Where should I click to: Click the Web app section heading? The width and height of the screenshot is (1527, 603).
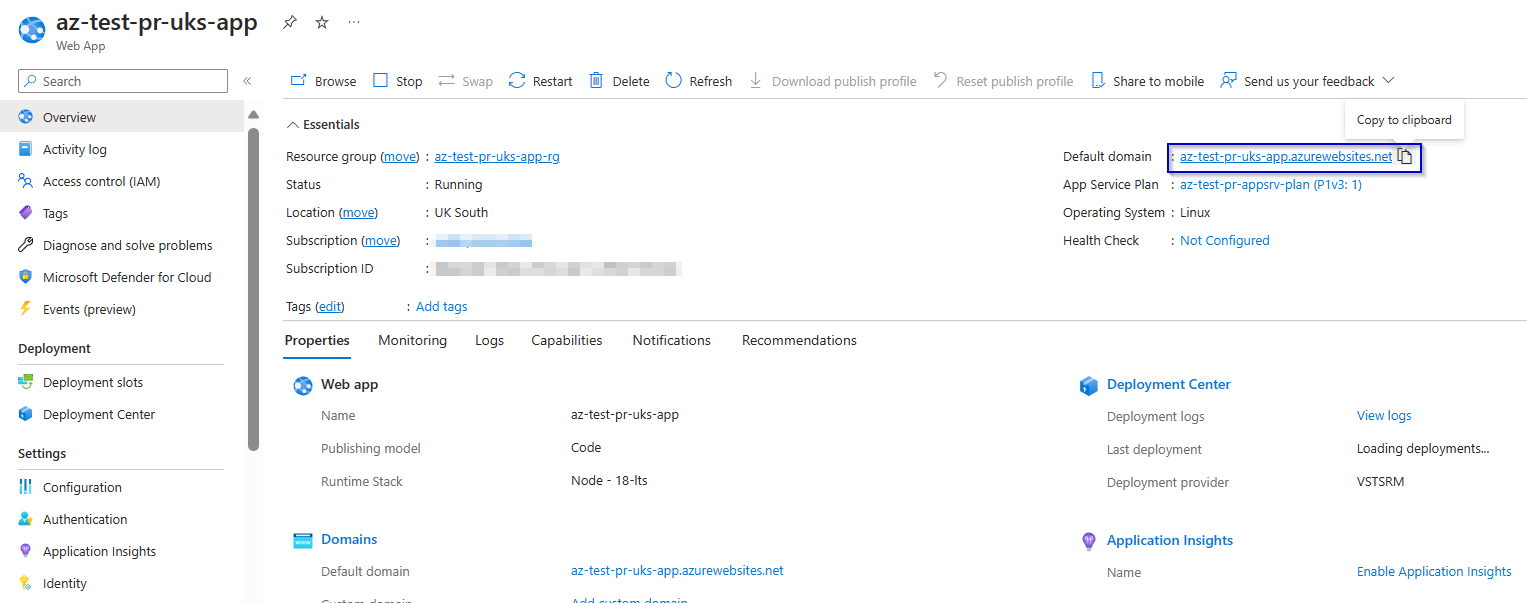349,384
